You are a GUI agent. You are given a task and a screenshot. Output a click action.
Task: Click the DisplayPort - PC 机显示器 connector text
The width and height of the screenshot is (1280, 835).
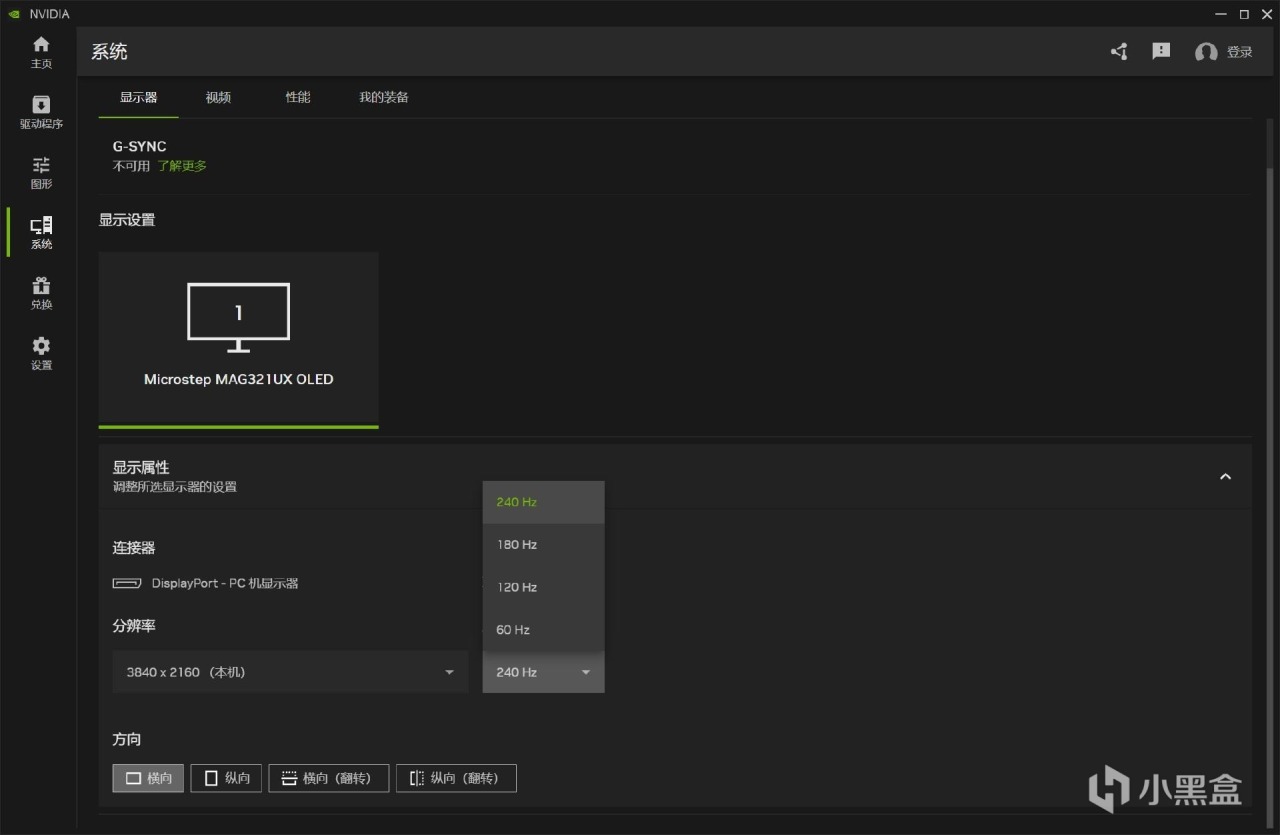[225, 583]
